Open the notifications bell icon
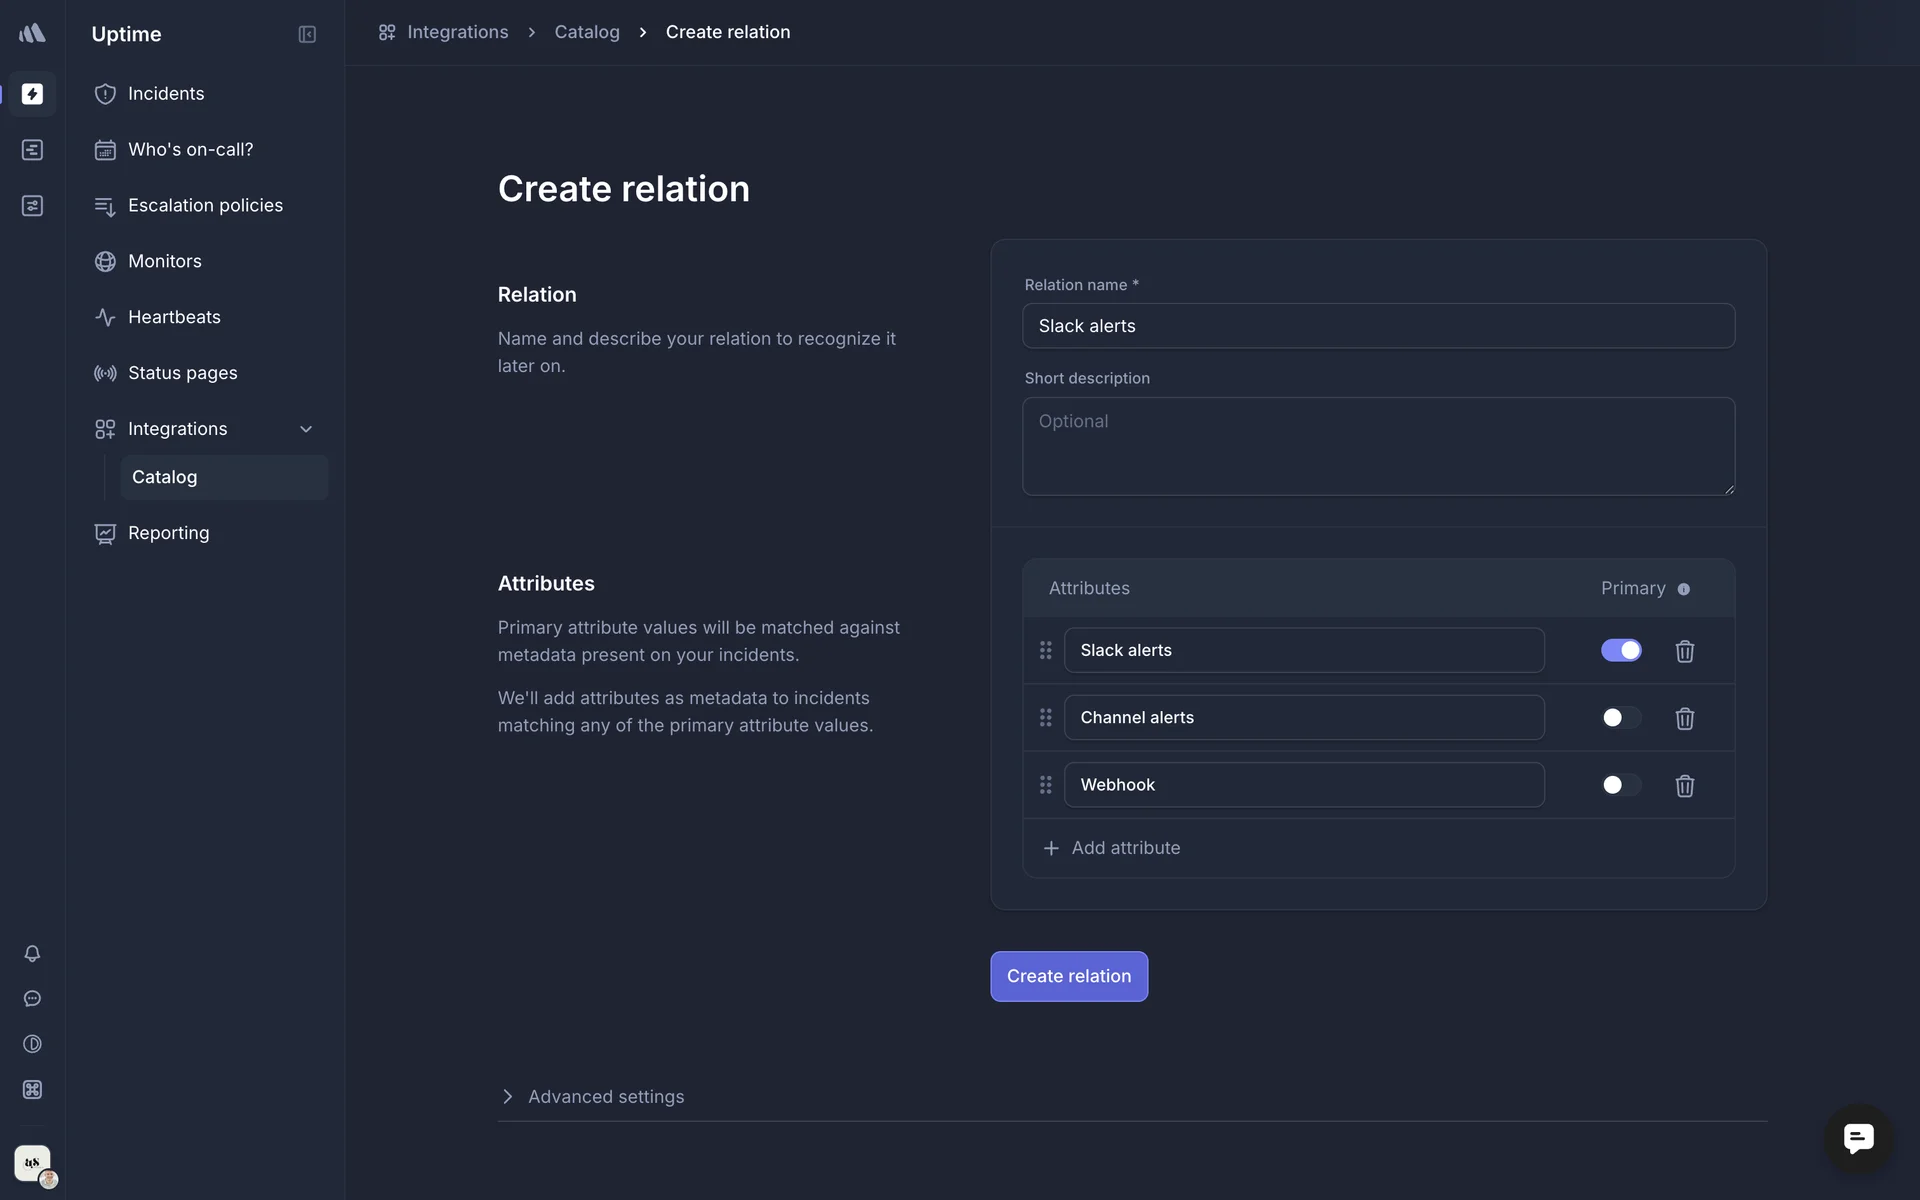Viewport: 1920px width, 1200px height. (x=32, y=954)
